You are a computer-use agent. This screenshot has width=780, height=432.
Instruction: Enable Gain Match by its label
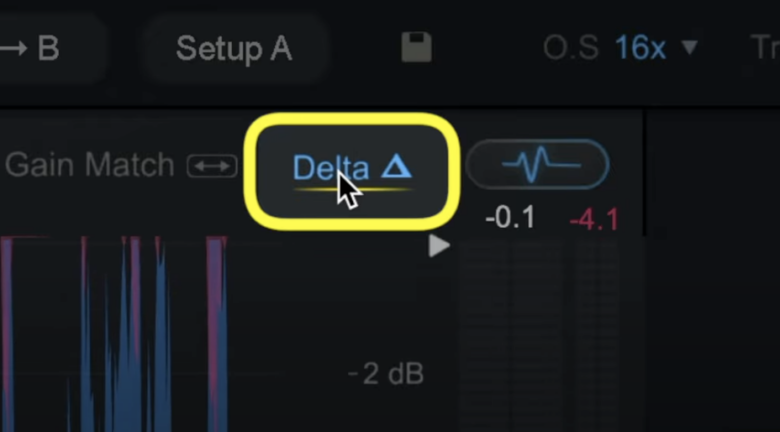tap(90, 165)
